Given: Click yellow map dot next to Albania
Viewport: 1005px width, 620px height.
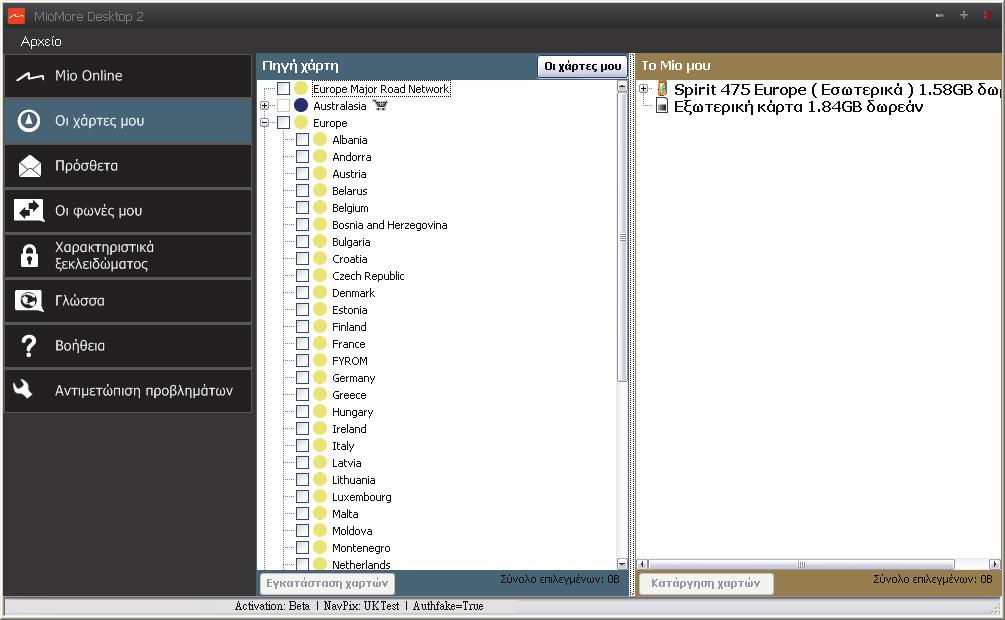Looking at the screenshot, I should (x=320, y=139).
